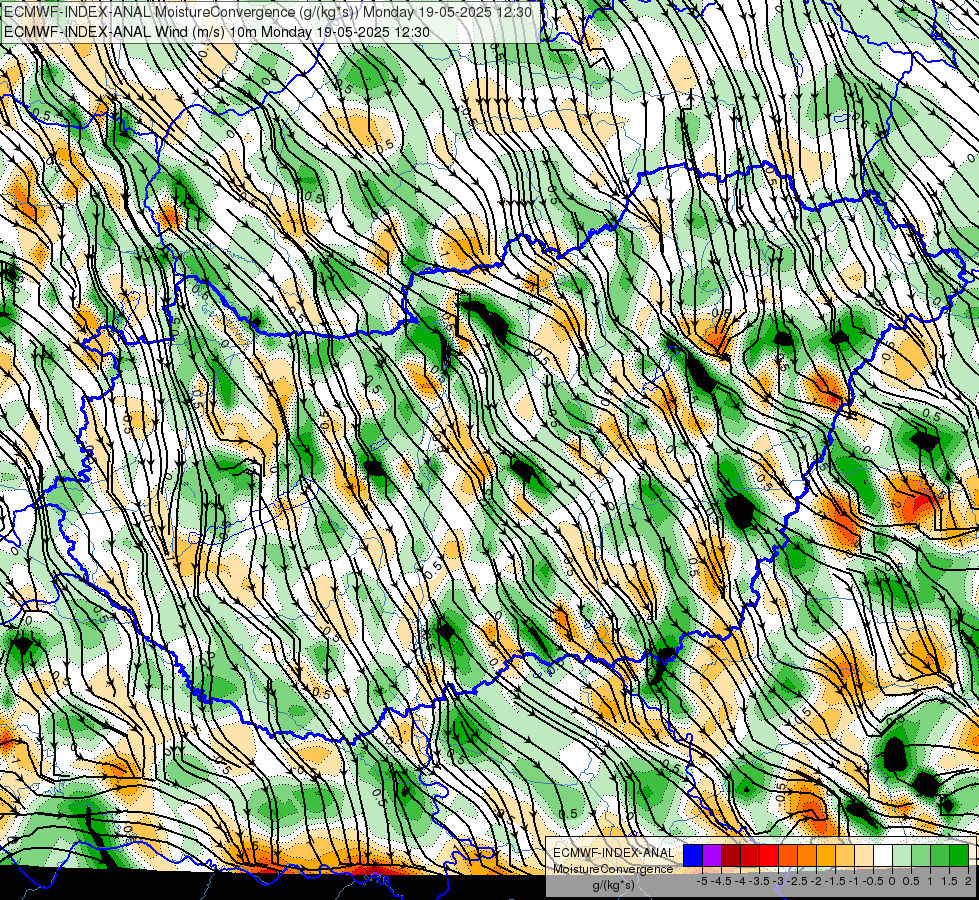Click the light orange swatch between -1.5 and -1
979x900 pixels.
tap(845, 855)
